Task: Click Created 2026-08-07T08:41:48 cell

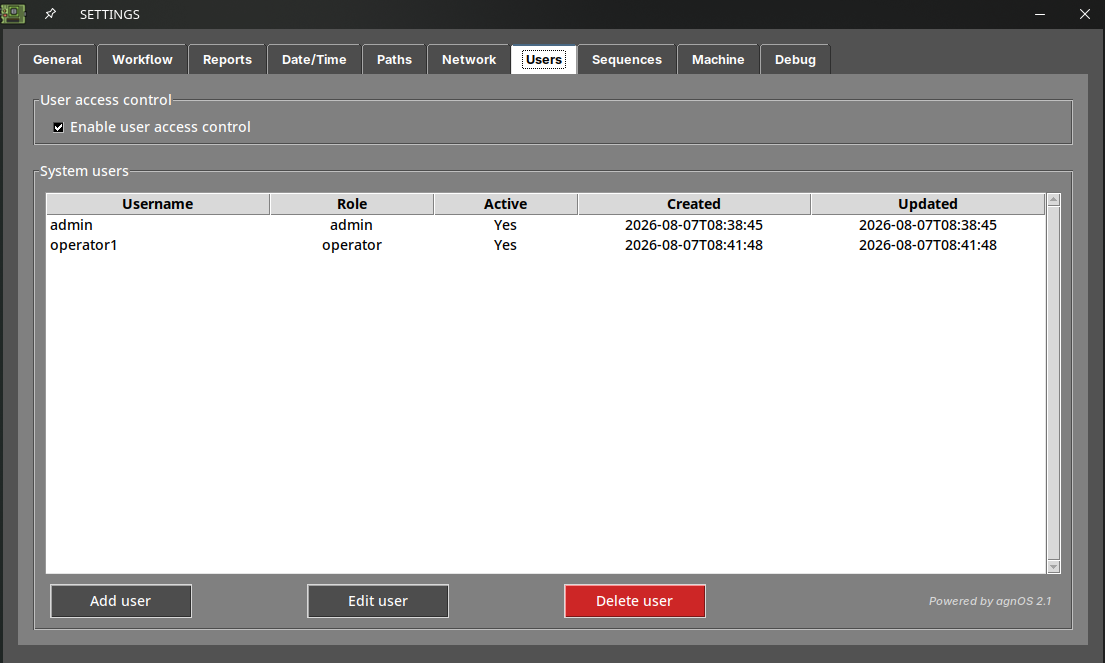Action: (x=694, y=245)
